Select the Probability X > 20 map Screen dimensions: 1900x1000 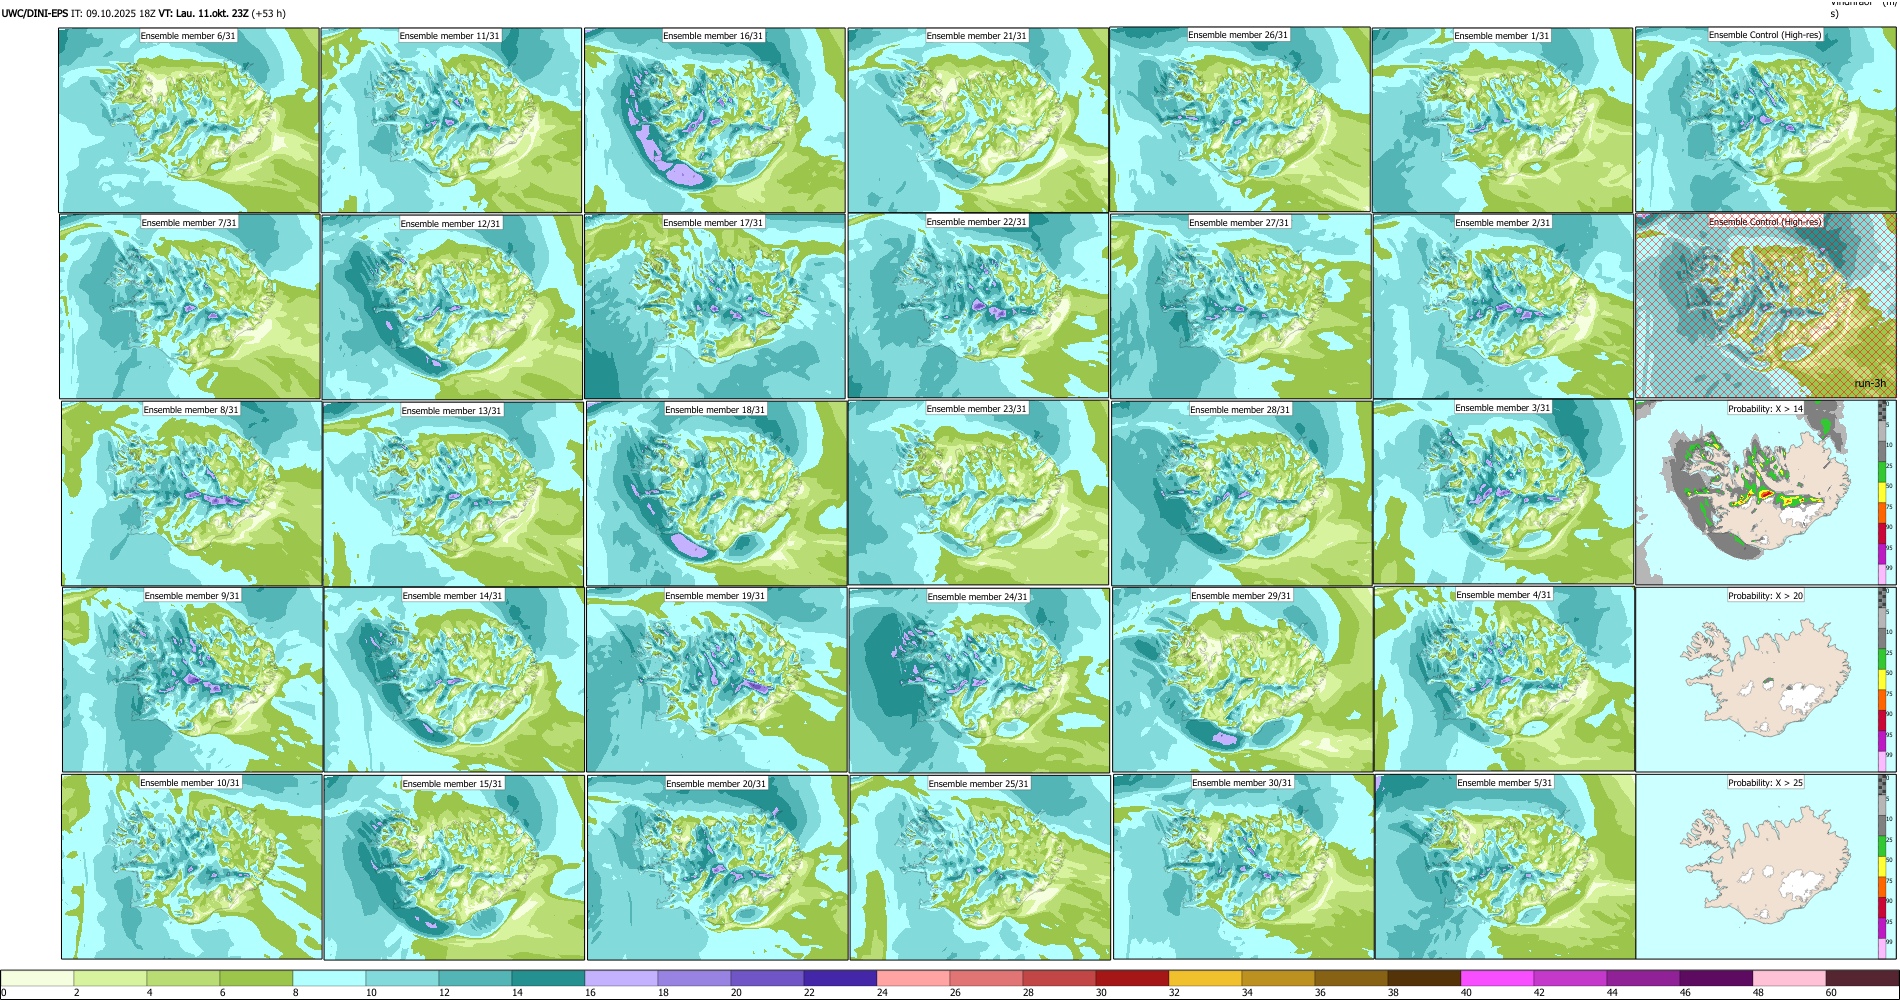1766,680
